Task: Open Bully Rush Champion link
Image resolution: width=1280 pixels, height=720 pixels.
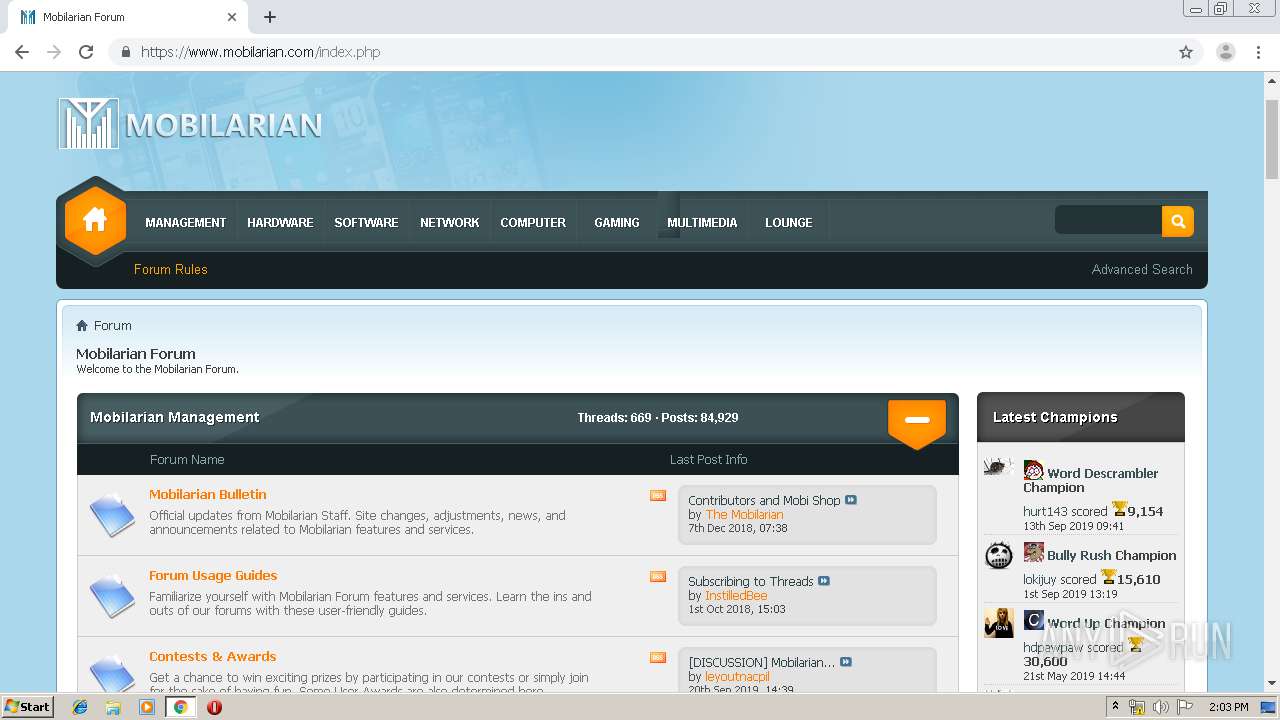Action: tap(1112, 555)
